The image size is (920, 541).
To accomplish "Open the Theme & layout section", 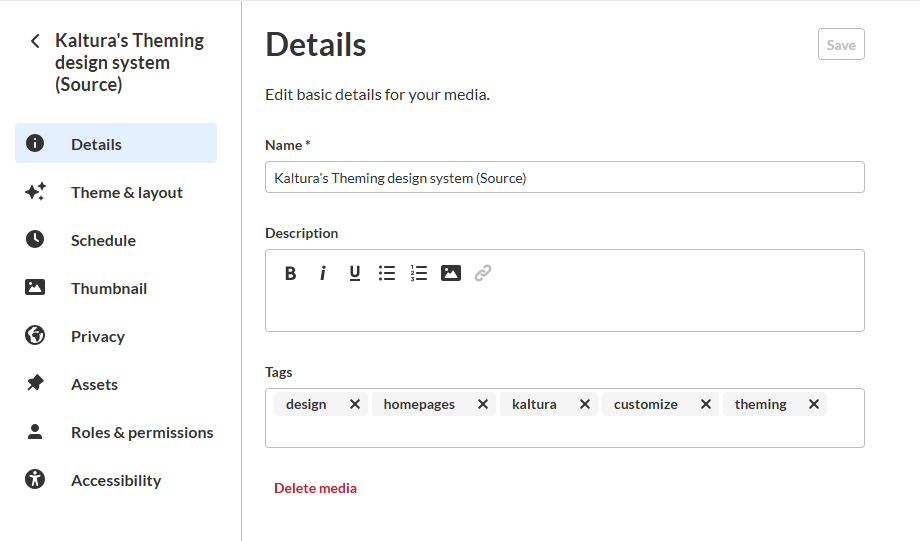I will coord(116,192).
